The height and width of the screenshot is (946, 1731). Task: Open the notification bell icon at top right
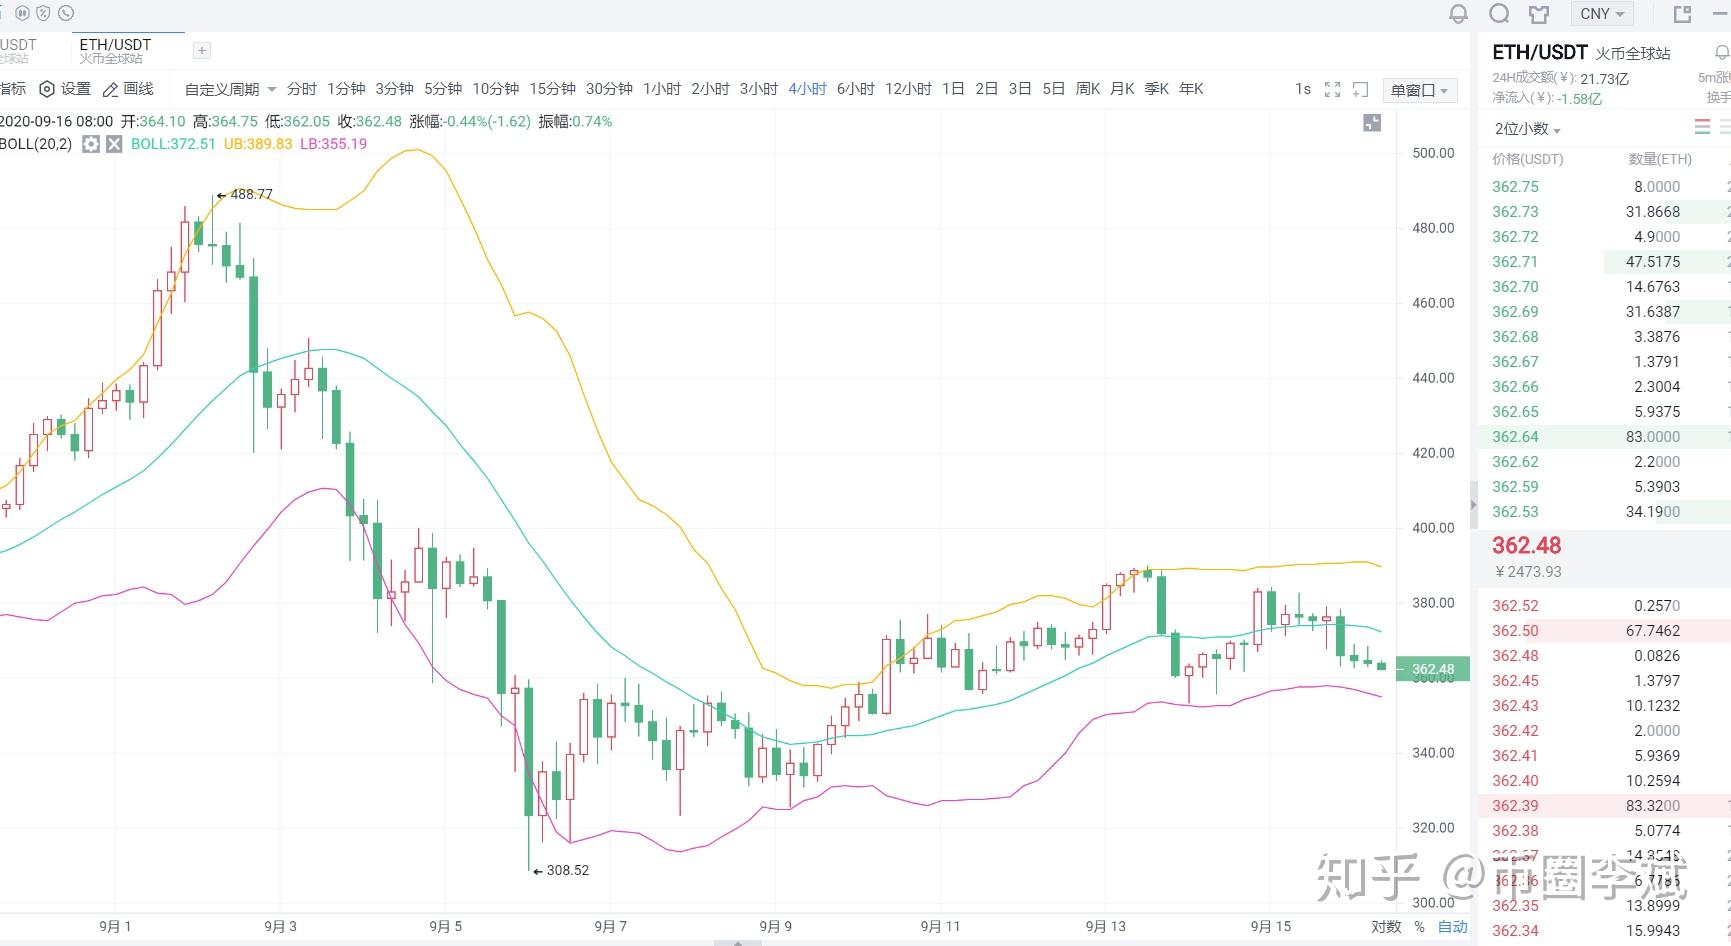(1459, 13)
